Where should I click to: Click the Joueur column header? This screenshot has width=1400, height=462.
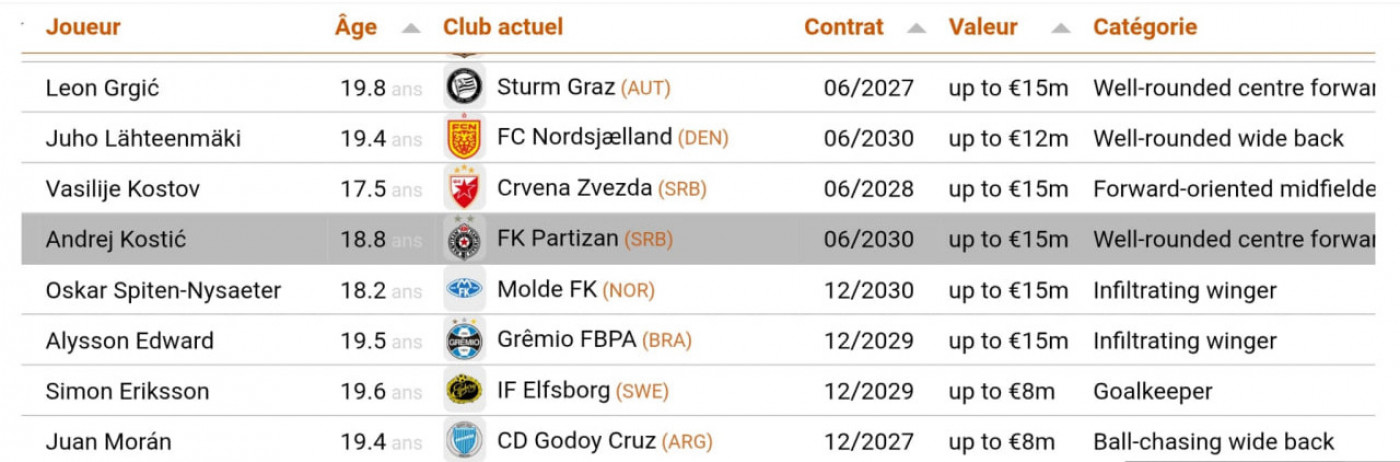(83, 27)
